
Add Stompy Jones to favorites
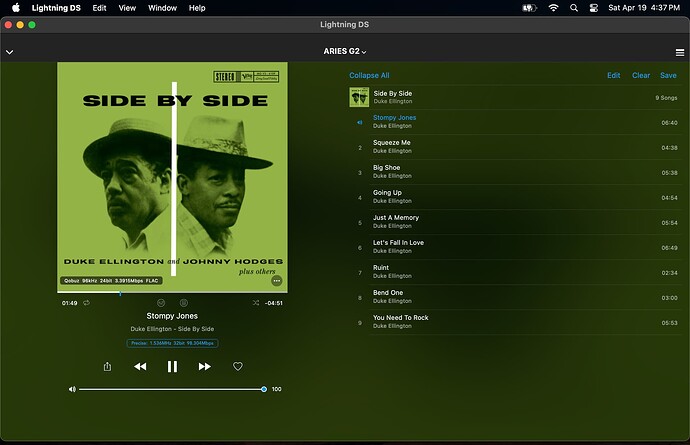(238, 366)
